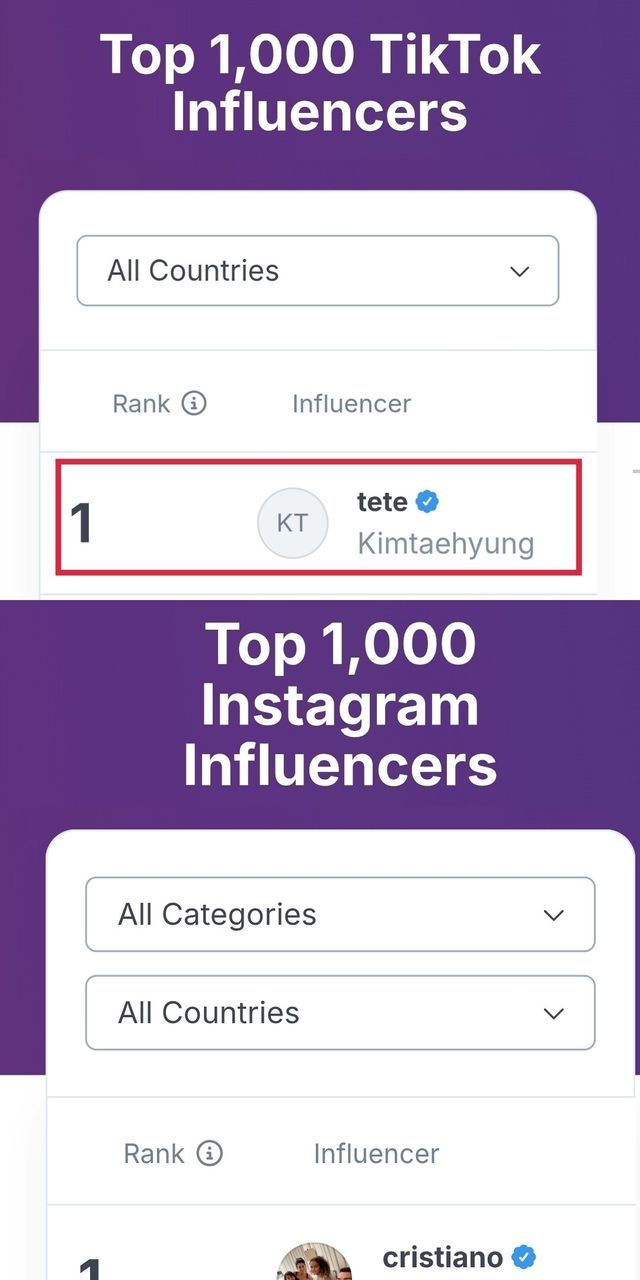This screenshot has height=1280, width=640.
Task: Open the tete username link
Action: coord(382,501)
